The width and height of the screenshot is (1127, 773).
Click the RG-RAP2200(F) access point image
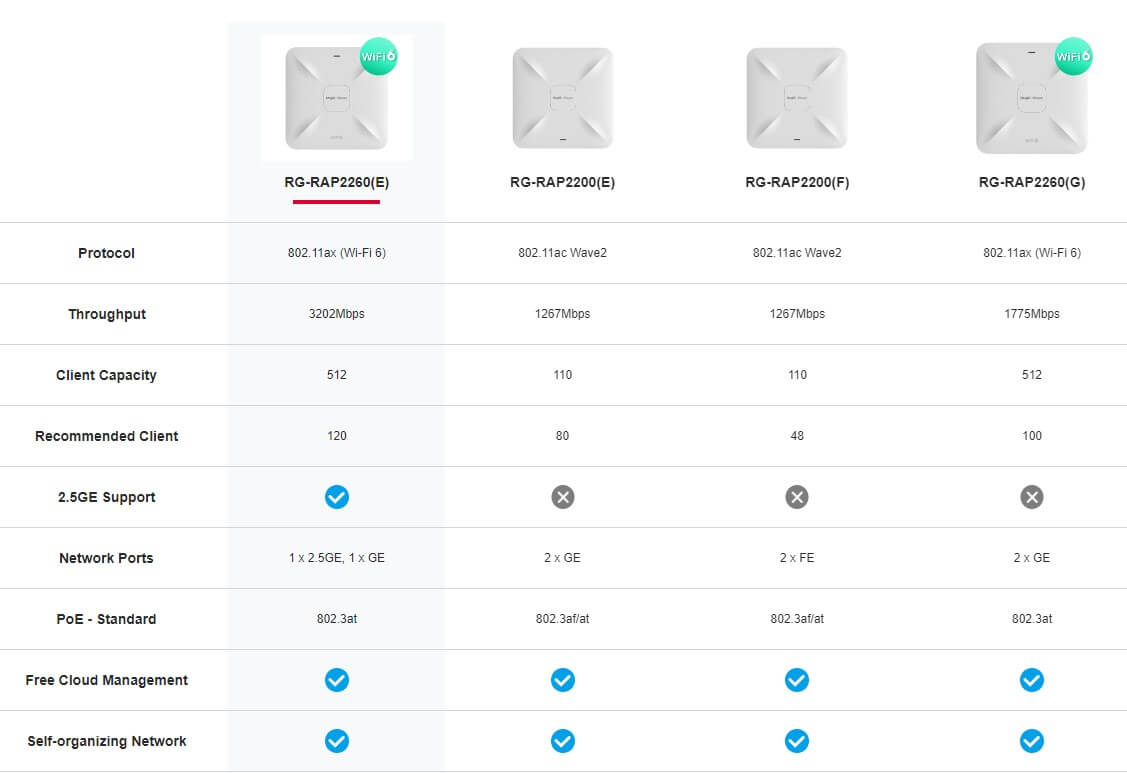pyautogui.click(x=796, y=98)
